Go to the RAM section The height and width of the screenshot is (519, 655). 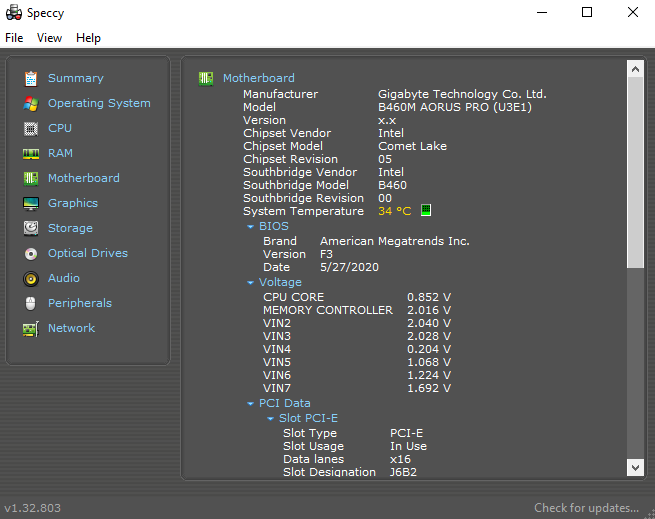pyautogui.click(x=60, y=153)
